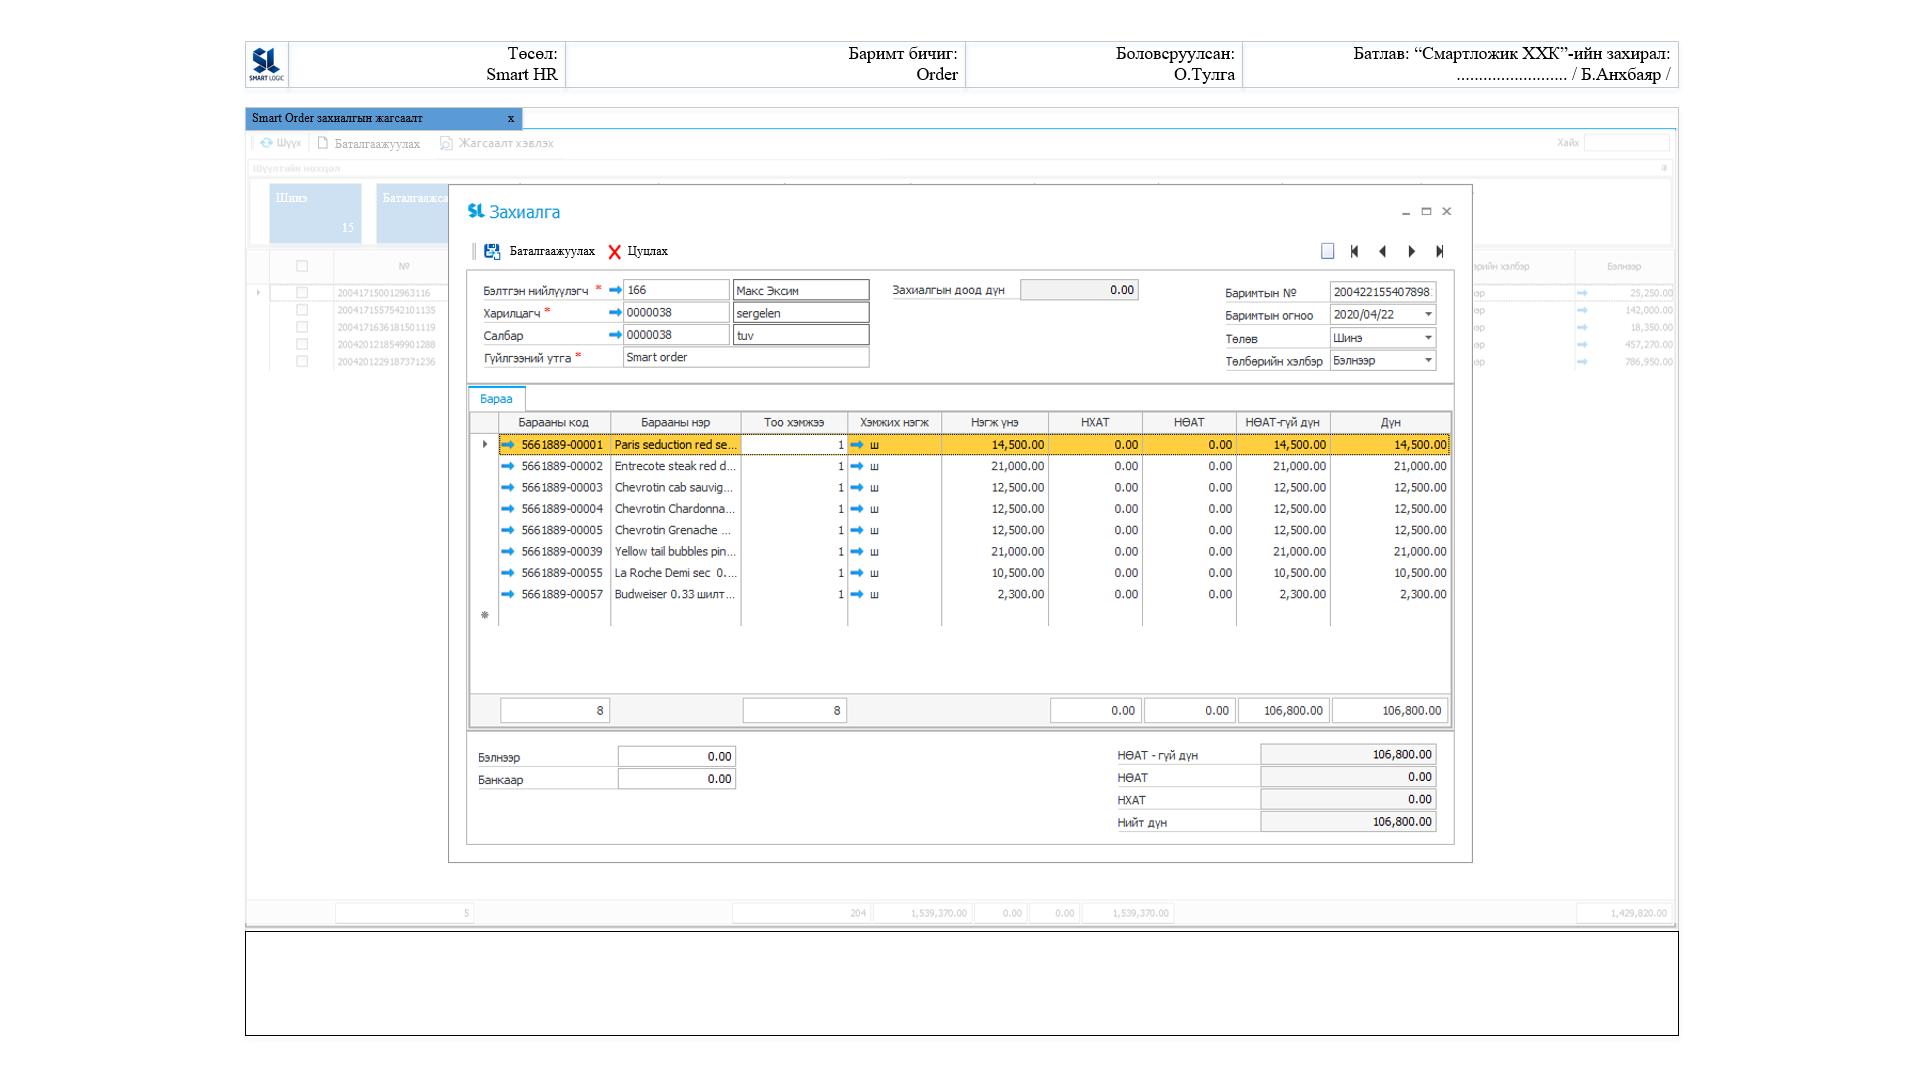Click the Захиалгын доод дүн value field

[1079, 290]
